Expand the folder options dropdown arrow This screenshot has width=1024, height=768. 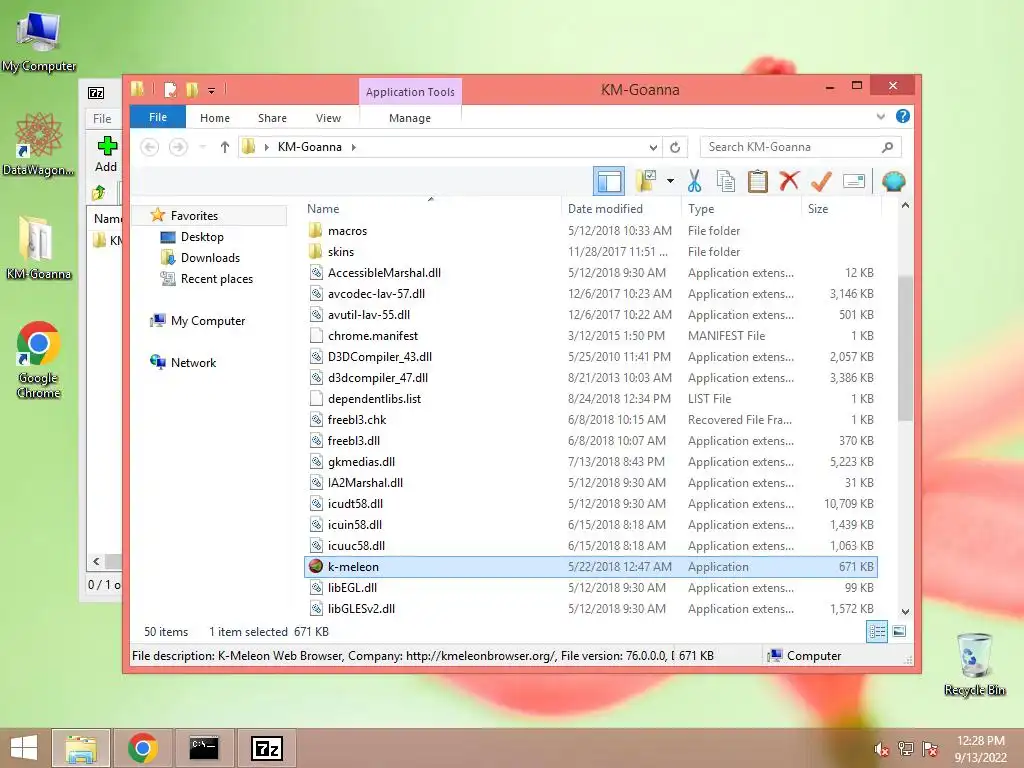tap(670, 181)
